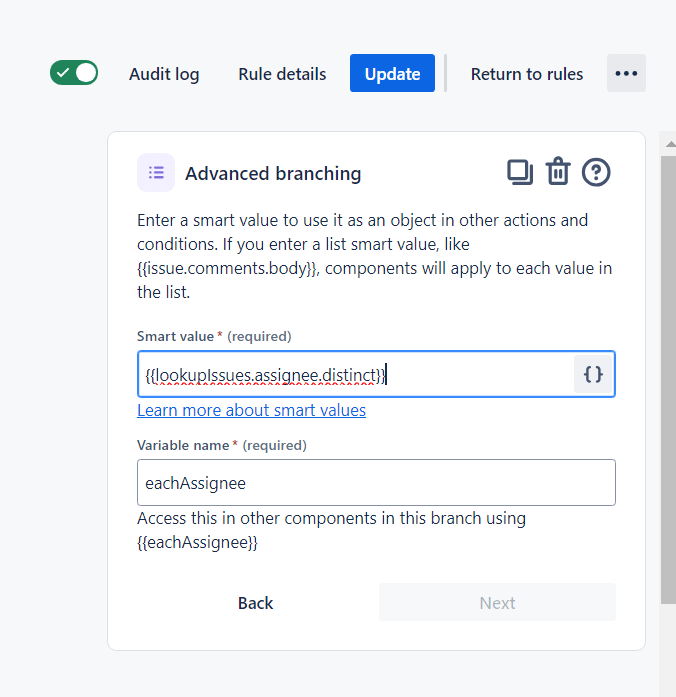Open the Audit log tab
This screenshot has width=676, height=697.
[164, 74]
